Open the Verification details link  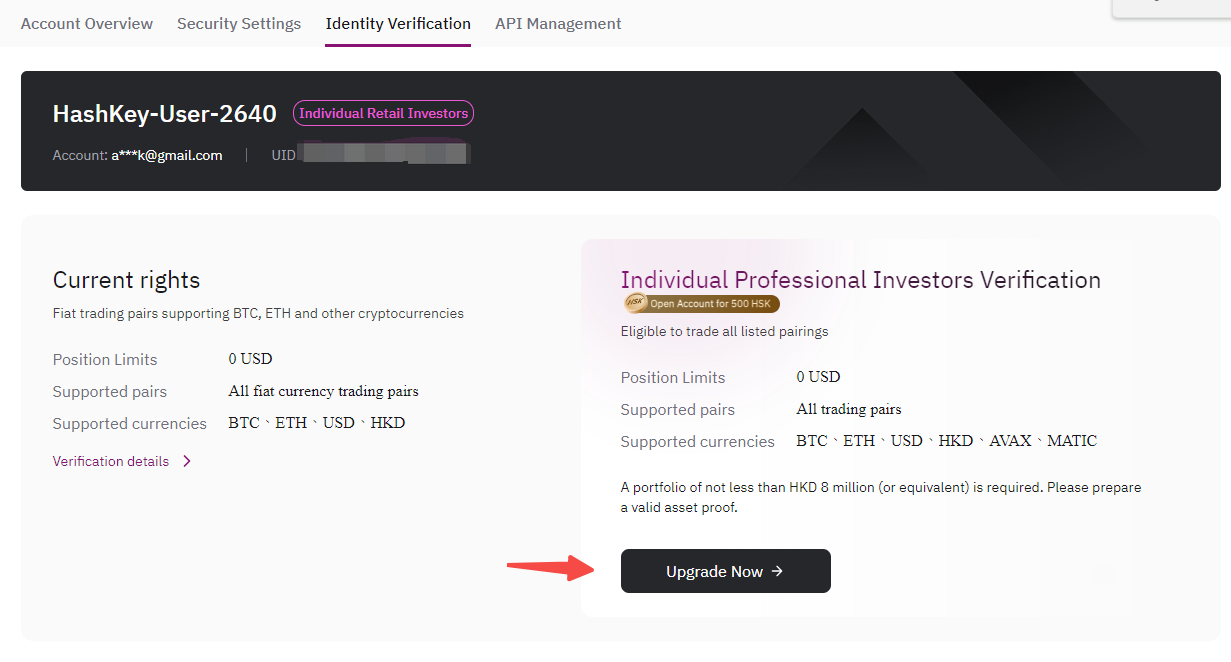pyautogui.click(x=111, y=461)
